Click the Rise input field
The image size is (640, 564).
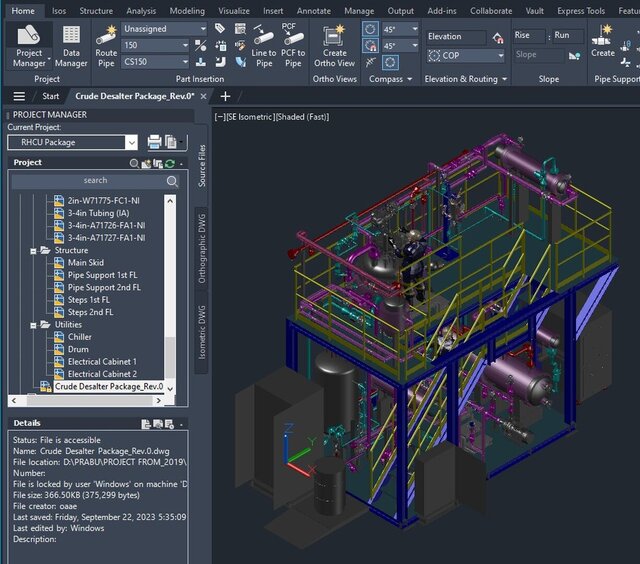(529, 36)
